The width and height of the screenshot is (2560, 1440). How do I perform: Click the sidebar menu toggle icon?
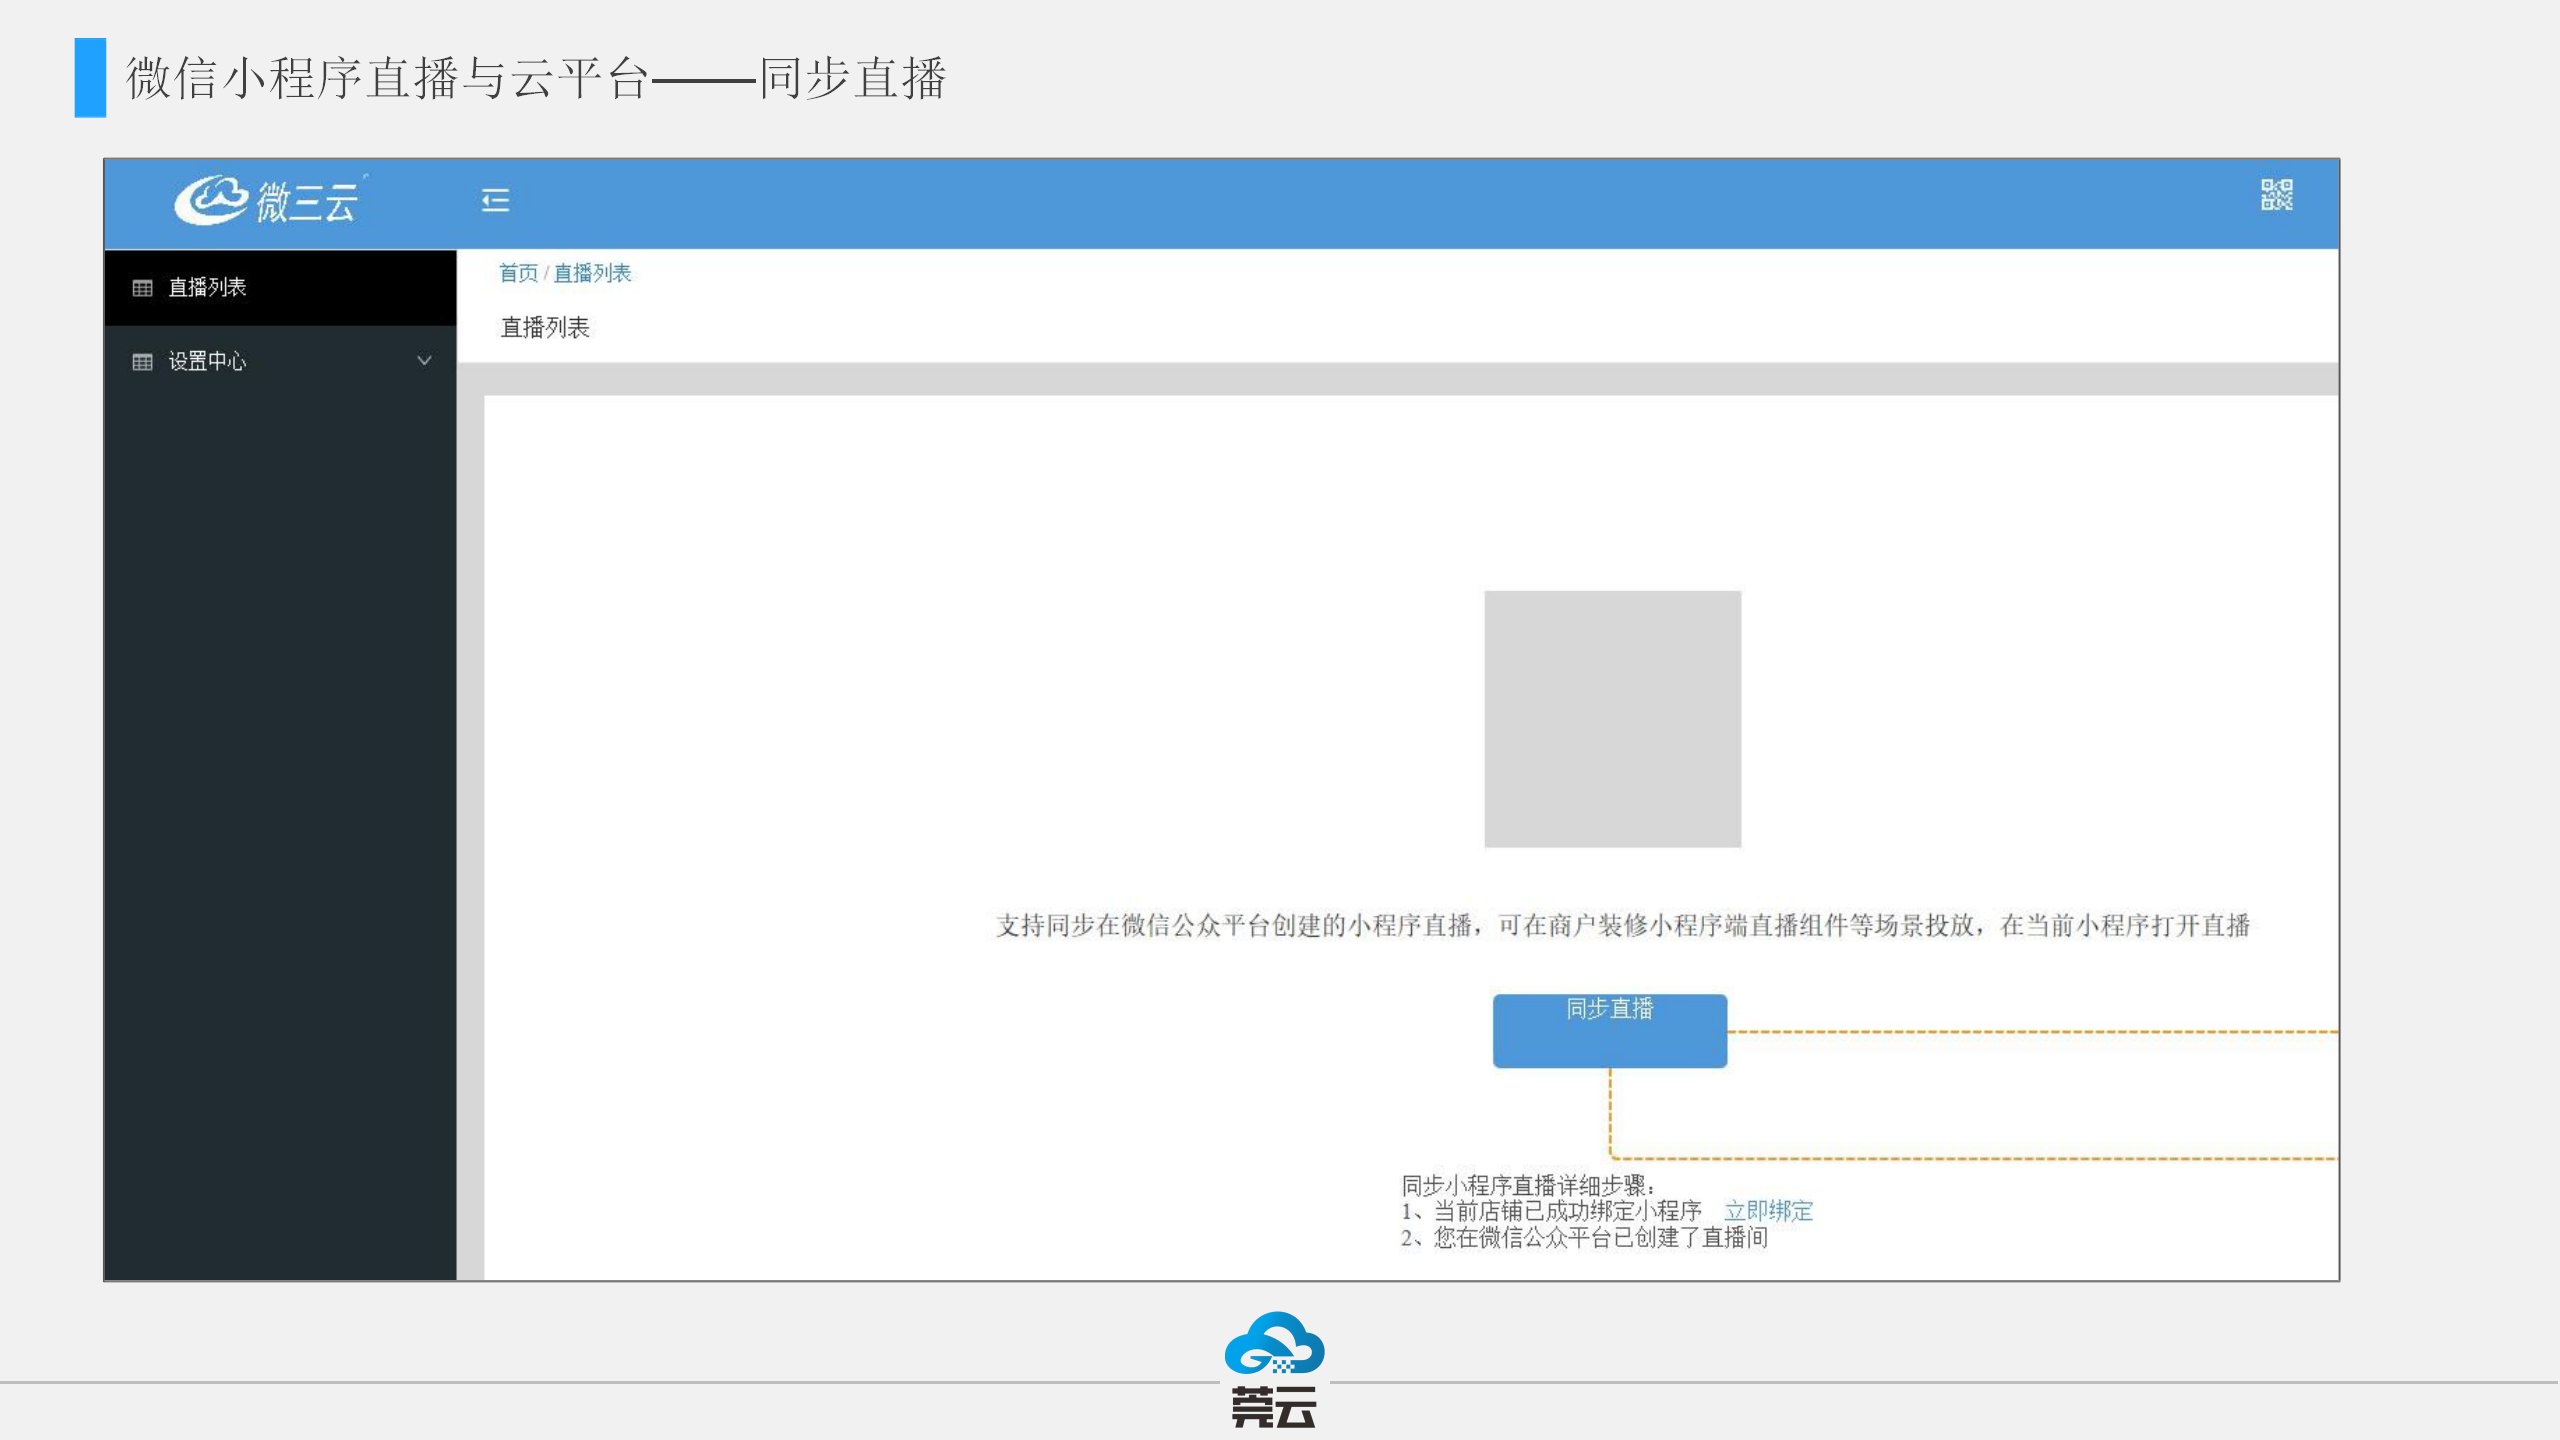pyautogui.click(x=496, y=200)
